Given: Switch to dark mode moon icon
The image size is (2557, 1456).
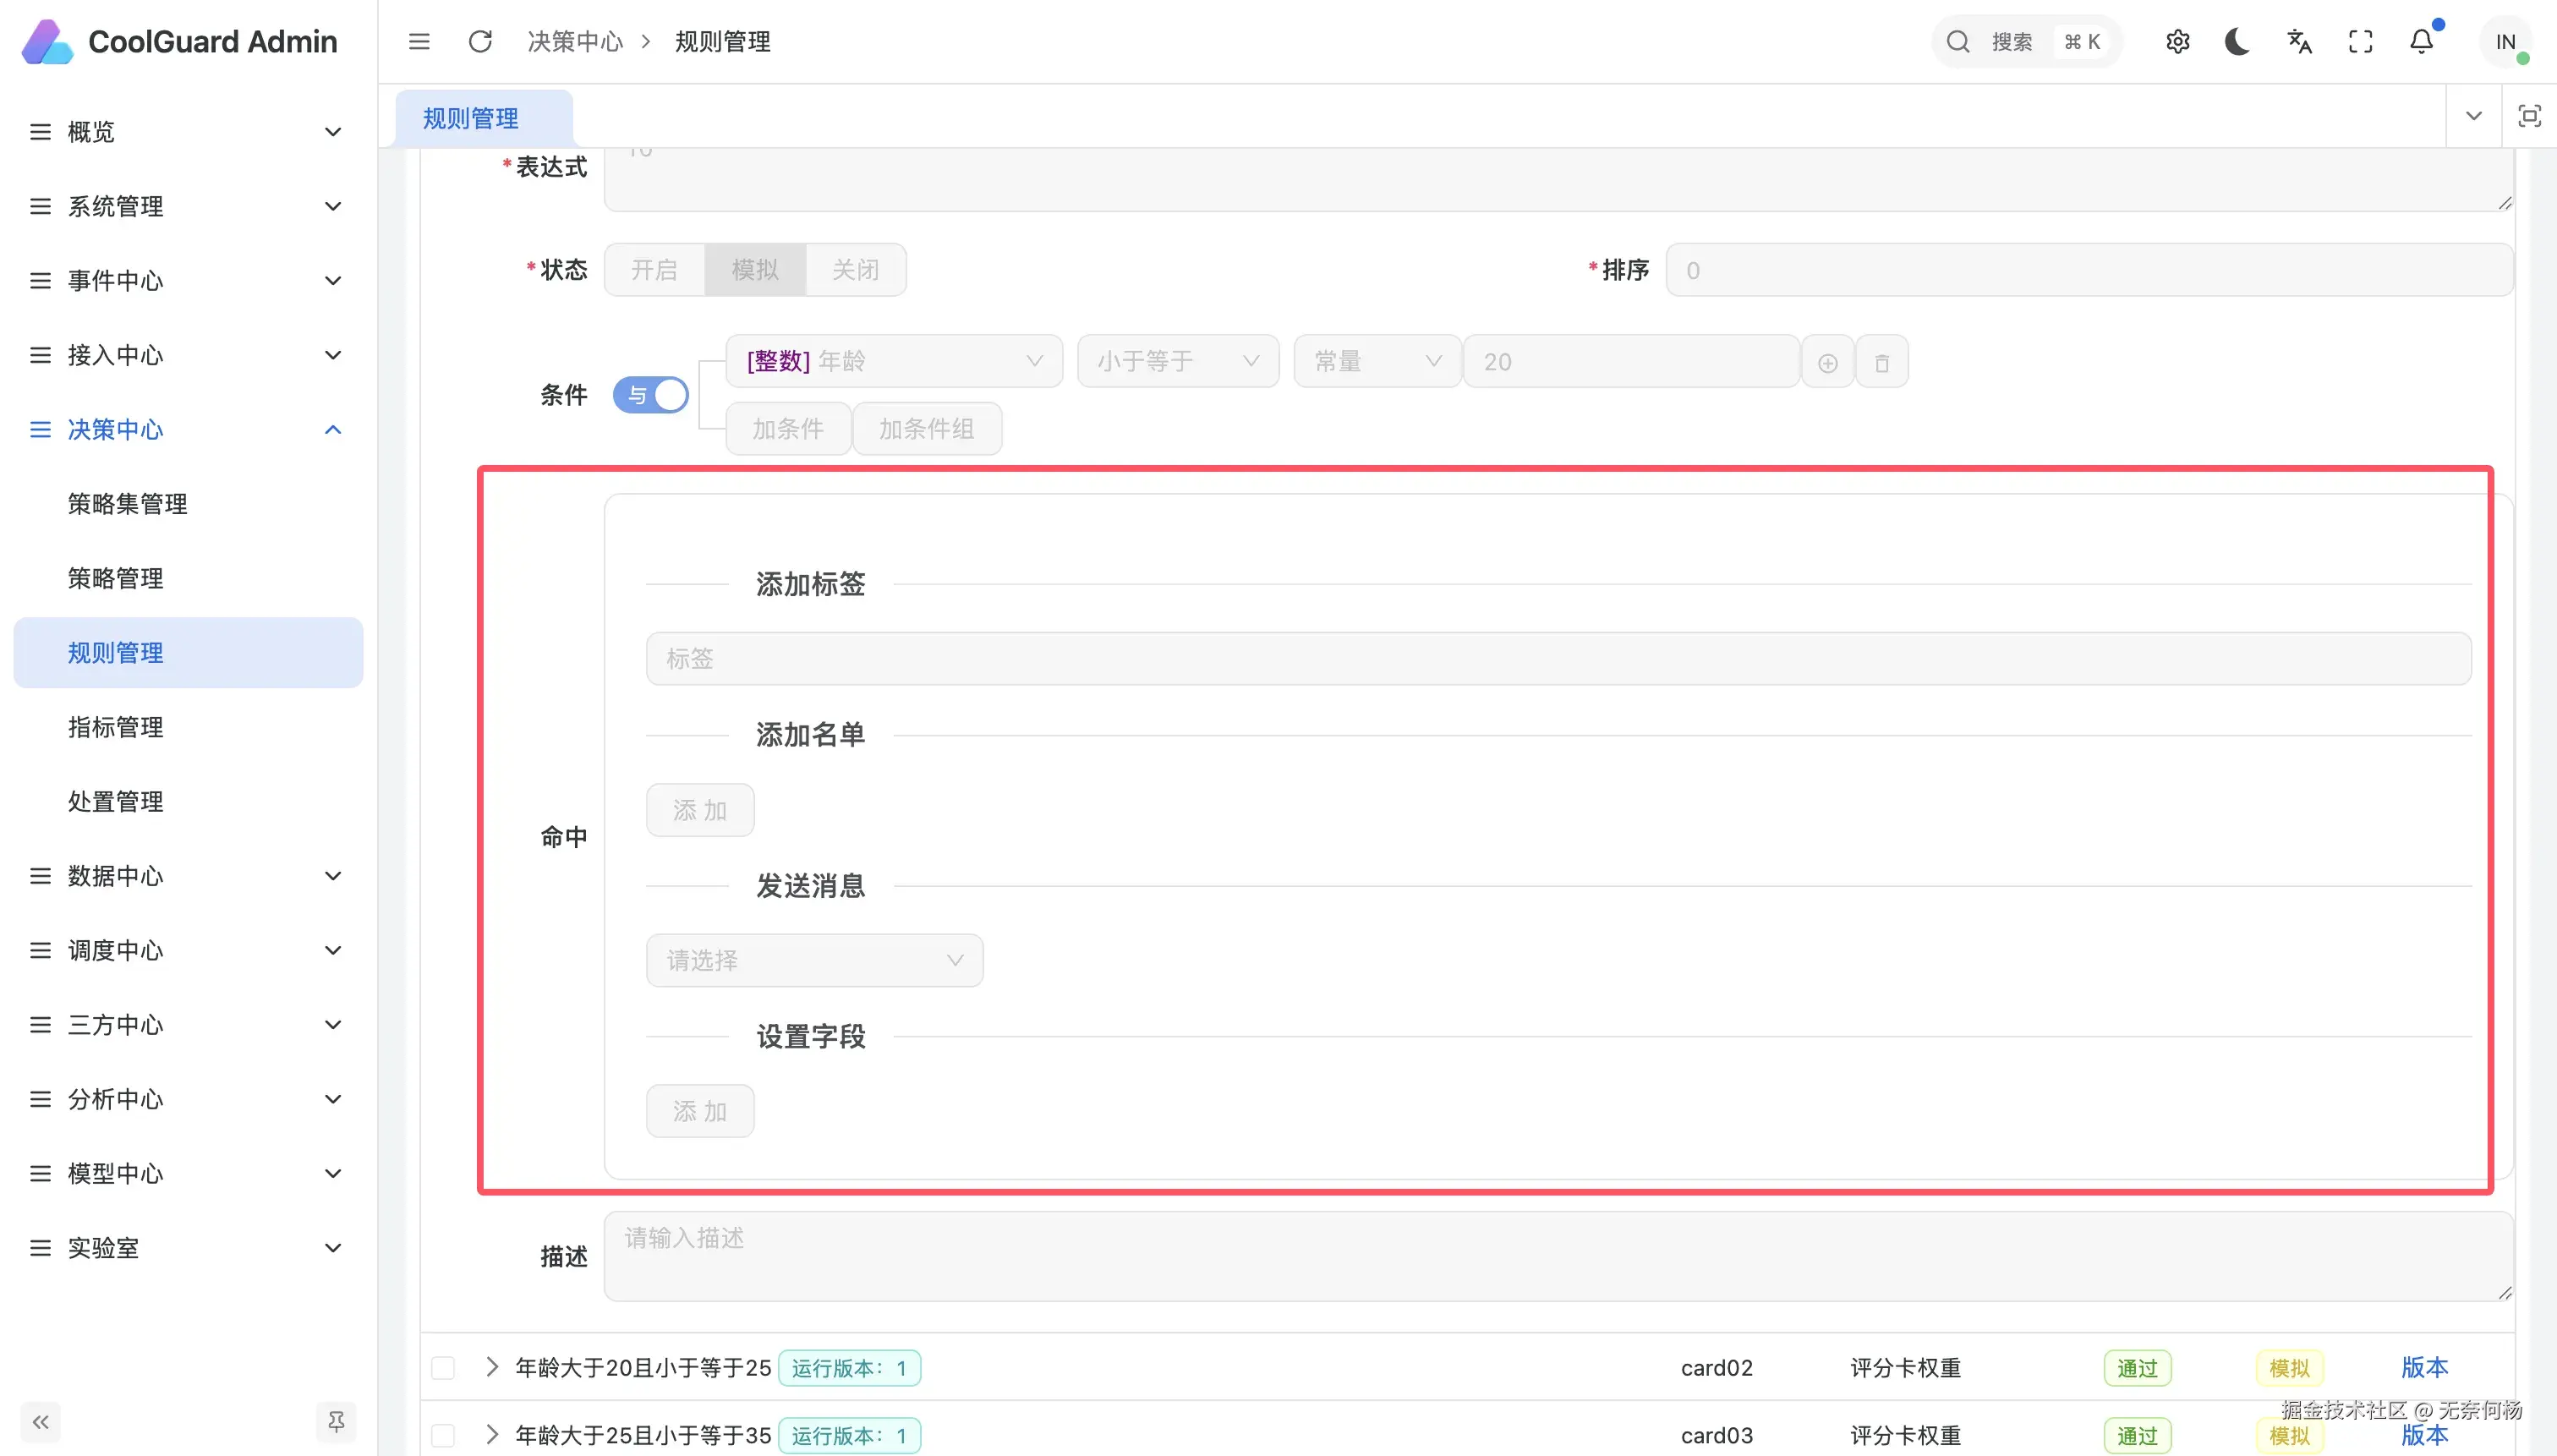Looking at the screenshot, I should coord(2237,42).
